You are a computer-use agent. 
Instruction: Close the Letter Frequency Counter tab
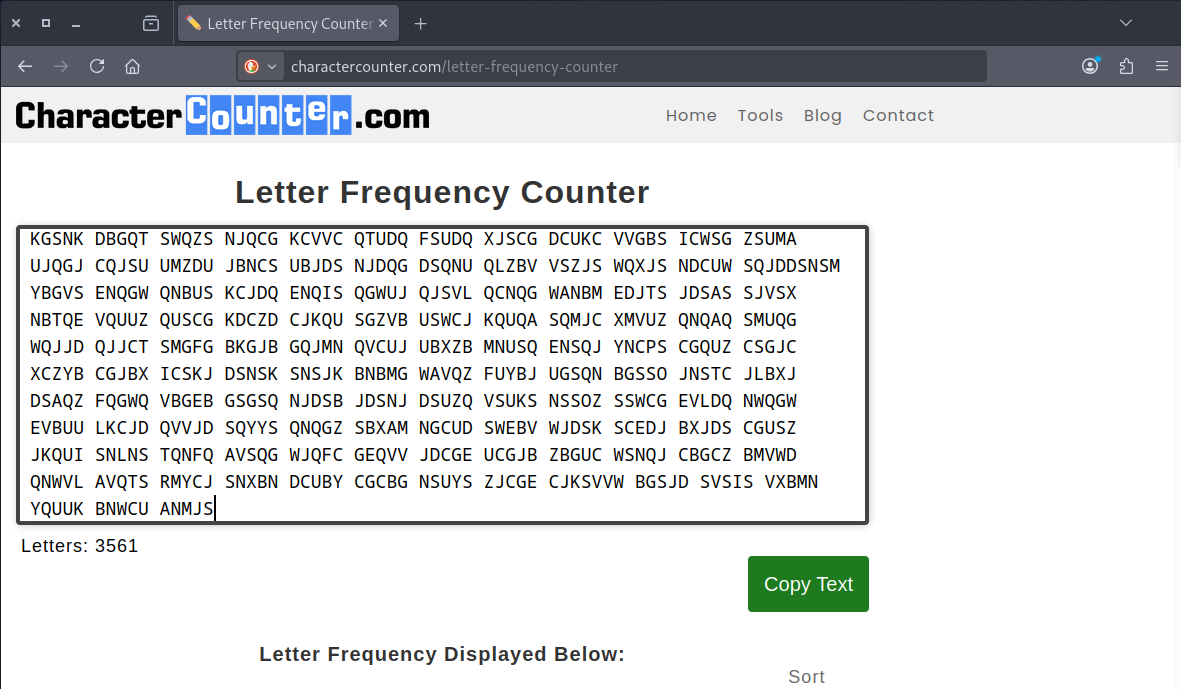[383, 23]
